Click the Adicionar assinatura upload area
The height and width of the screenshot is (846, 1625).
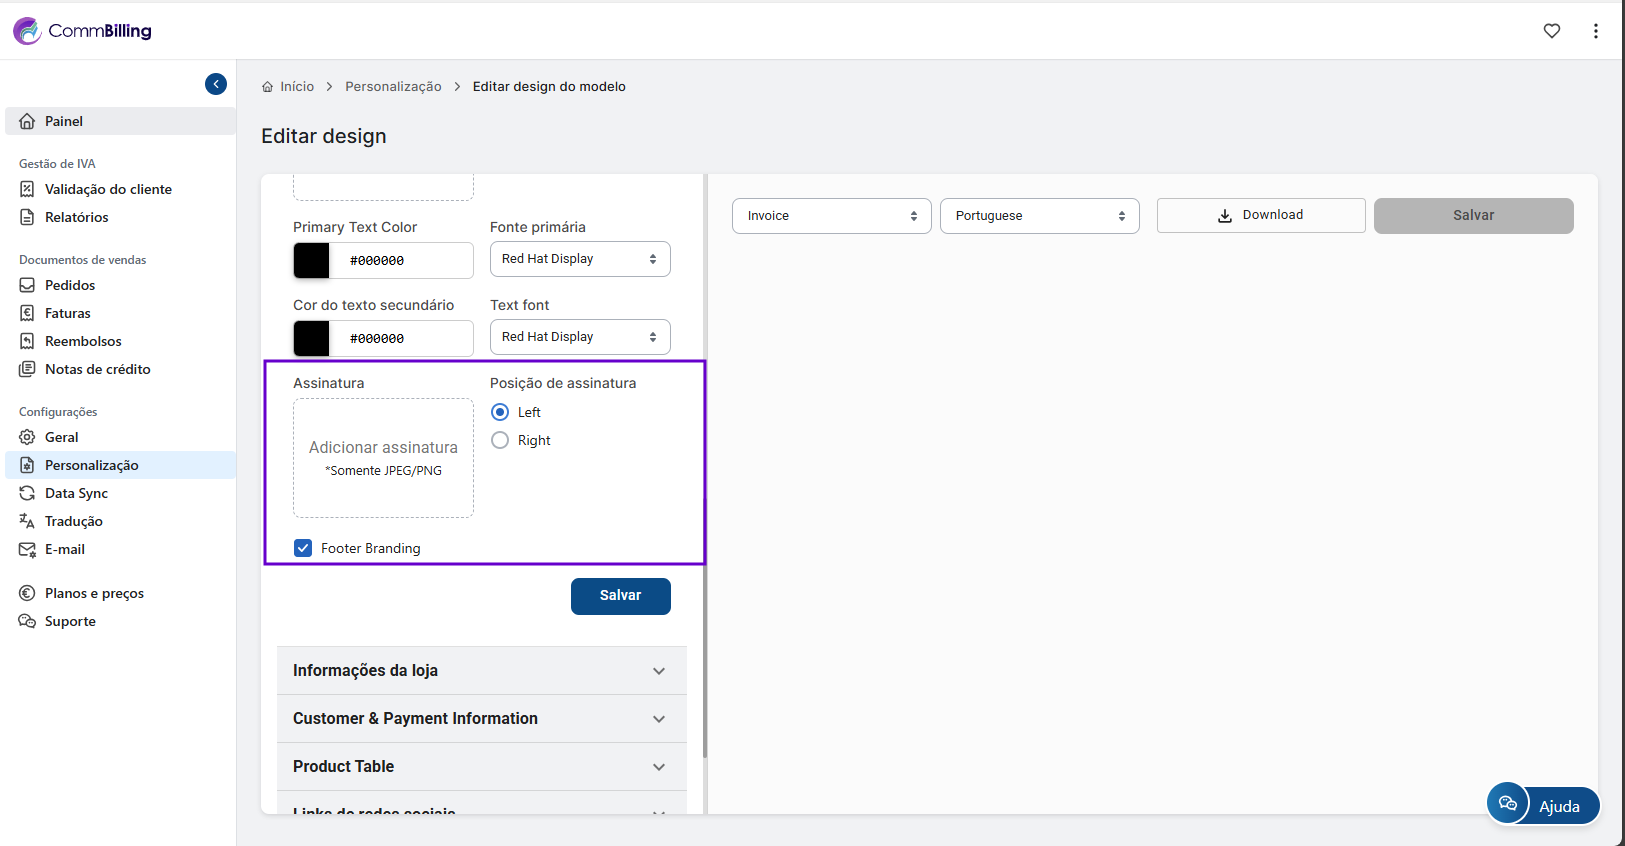[383, 458]
